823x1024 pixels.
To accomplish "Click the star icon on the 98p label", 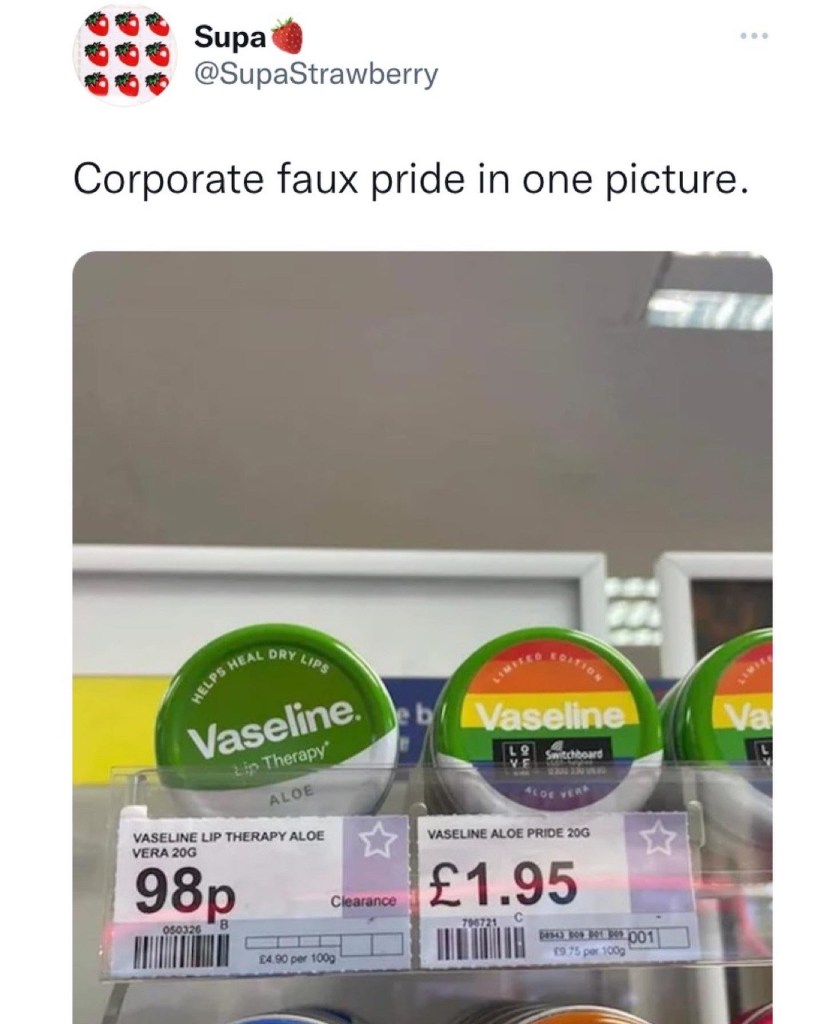I will (376, 840).
